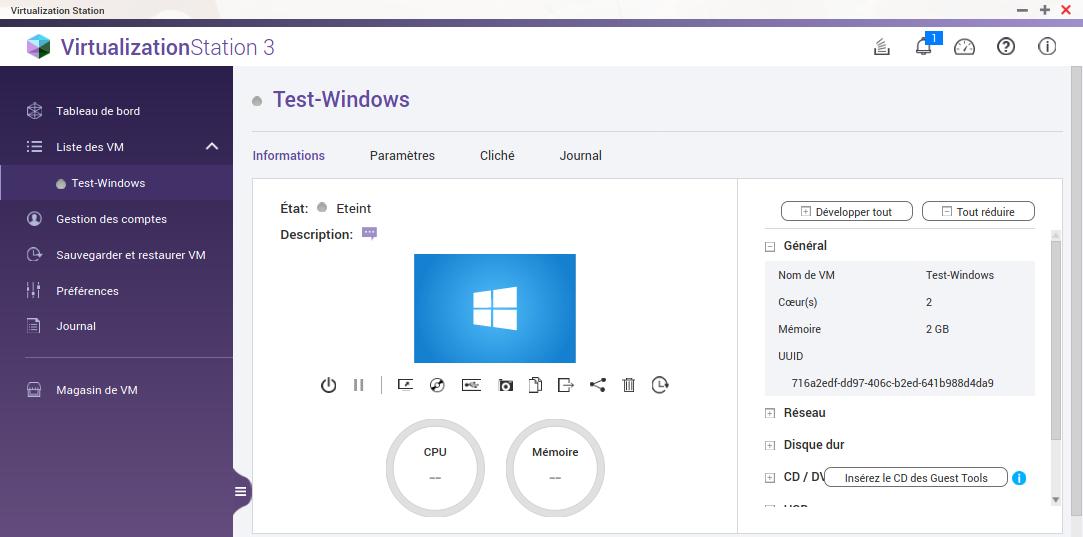Click Insérez le CD des Guest Tools

coord(915,478)
